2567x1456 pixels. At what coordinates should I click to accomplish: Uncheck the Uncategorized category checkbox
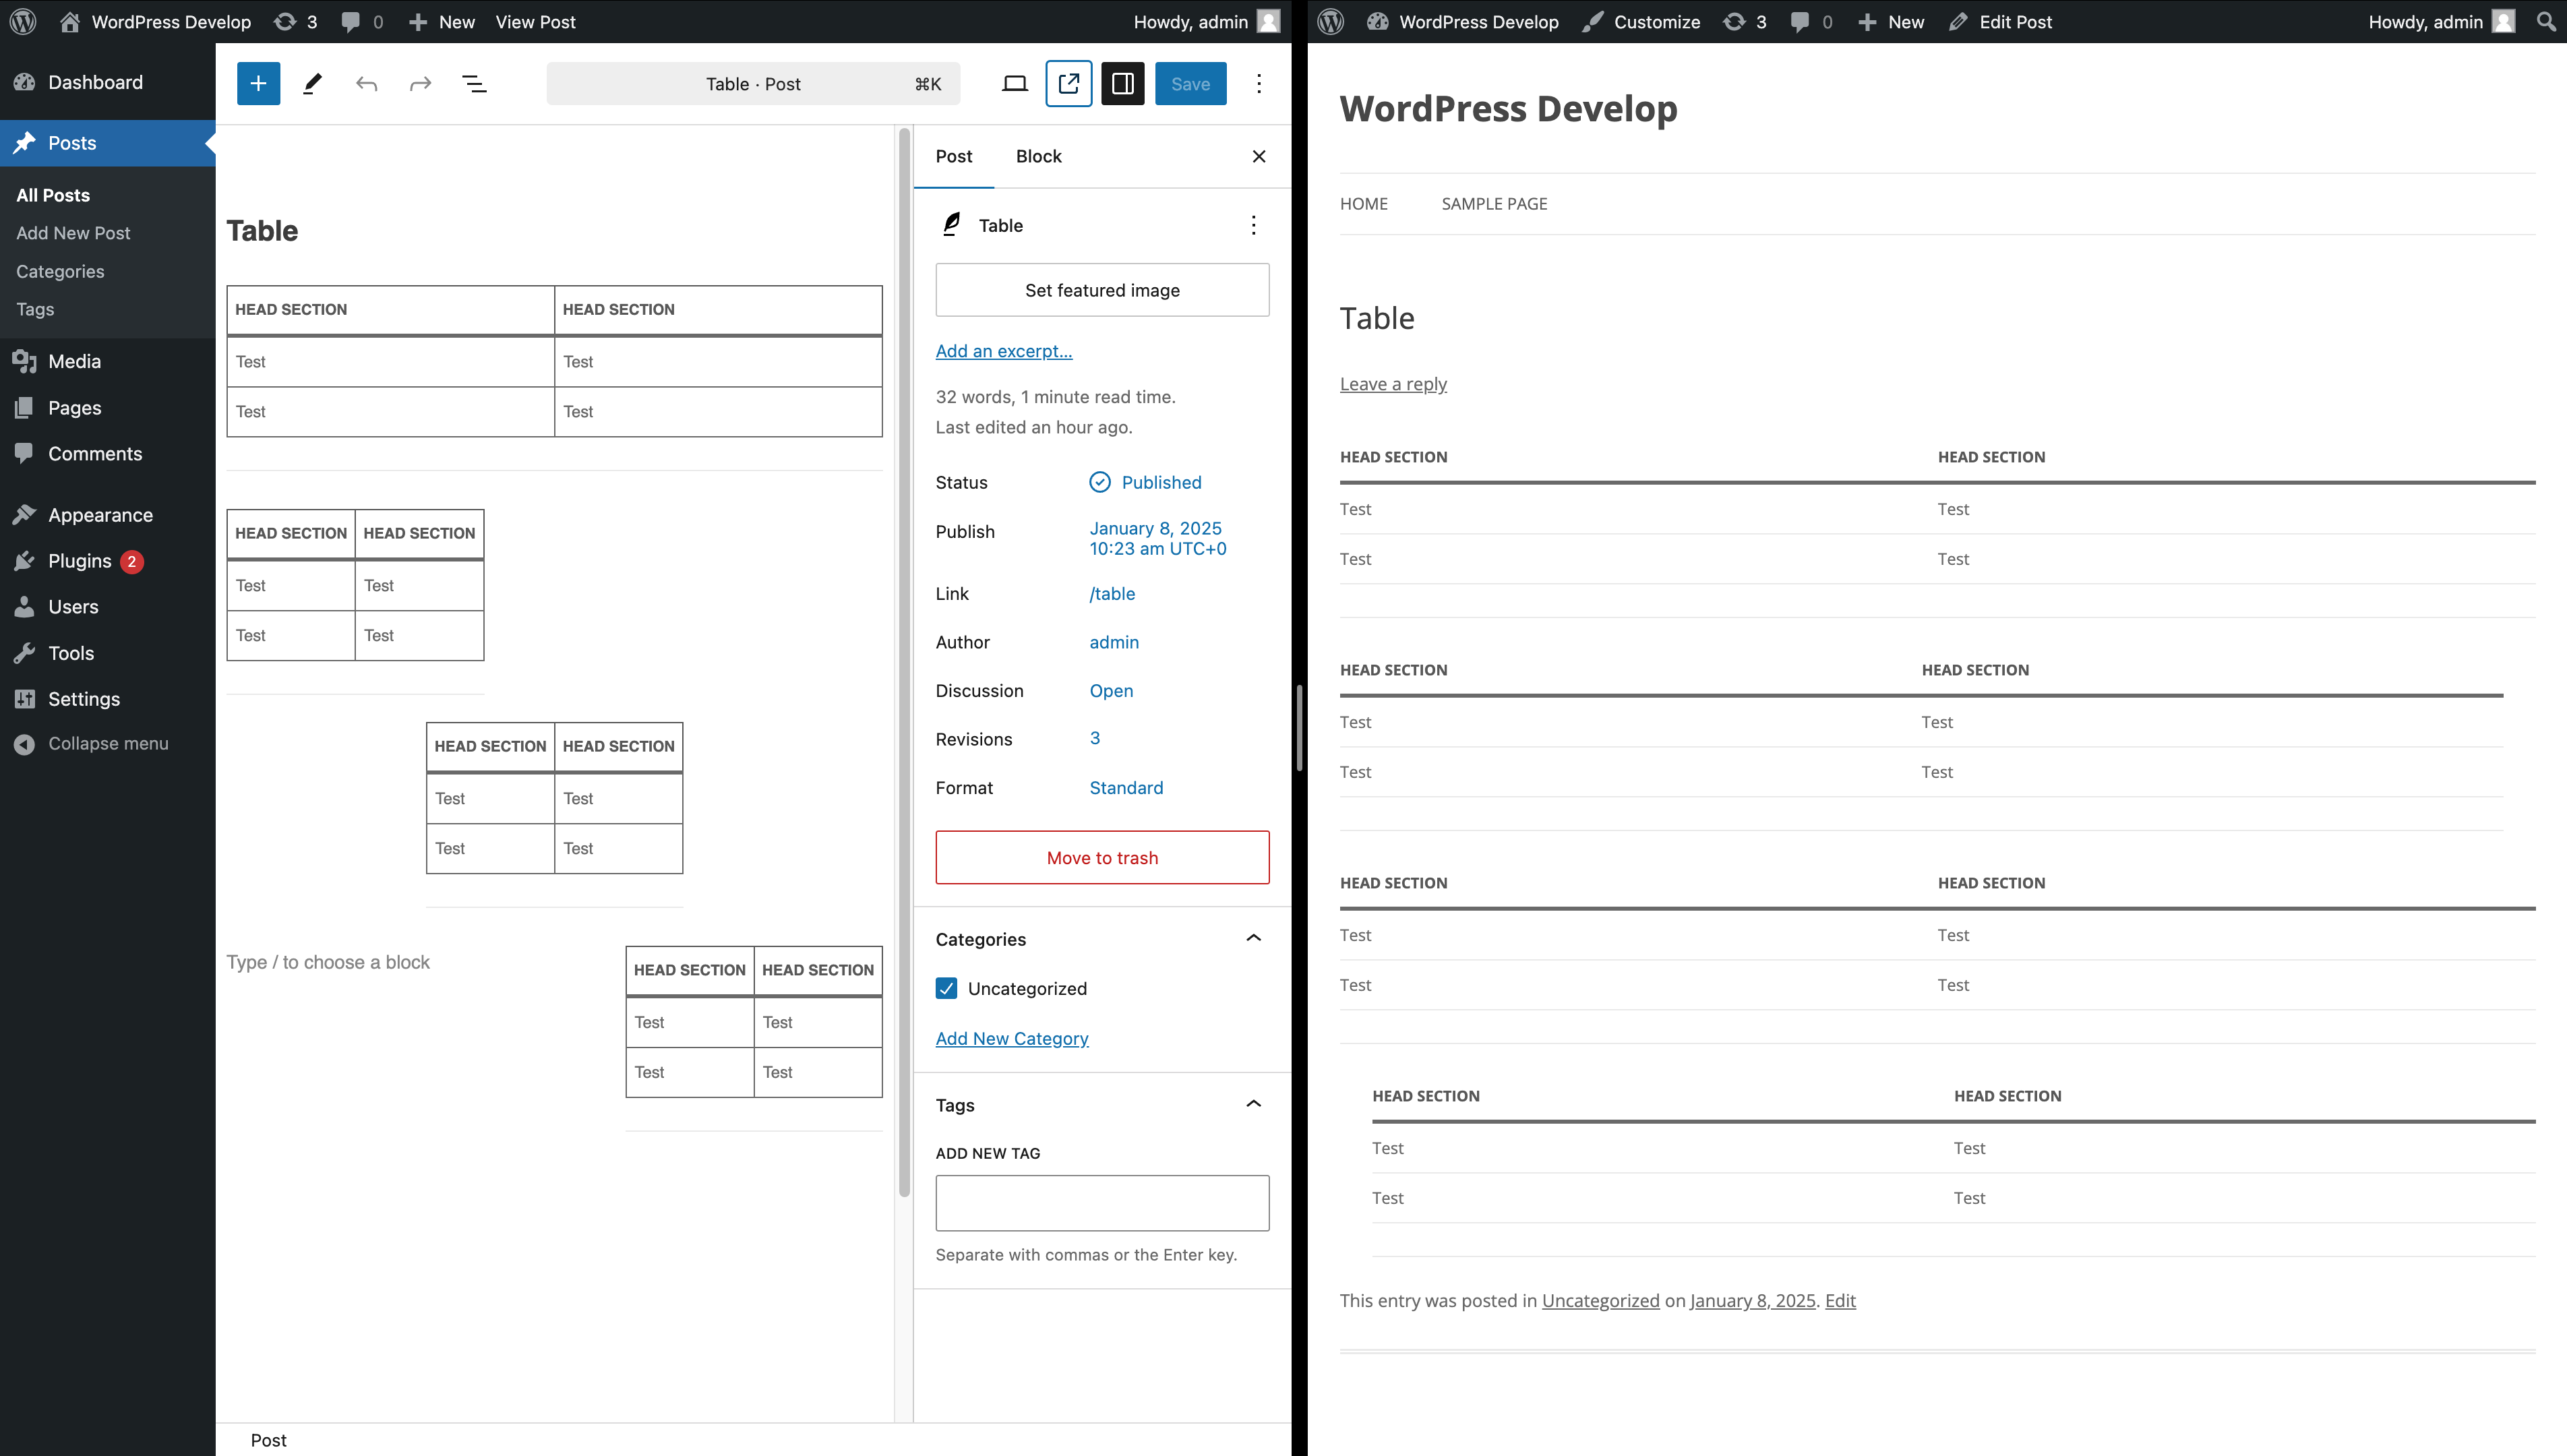pos(946,988)
